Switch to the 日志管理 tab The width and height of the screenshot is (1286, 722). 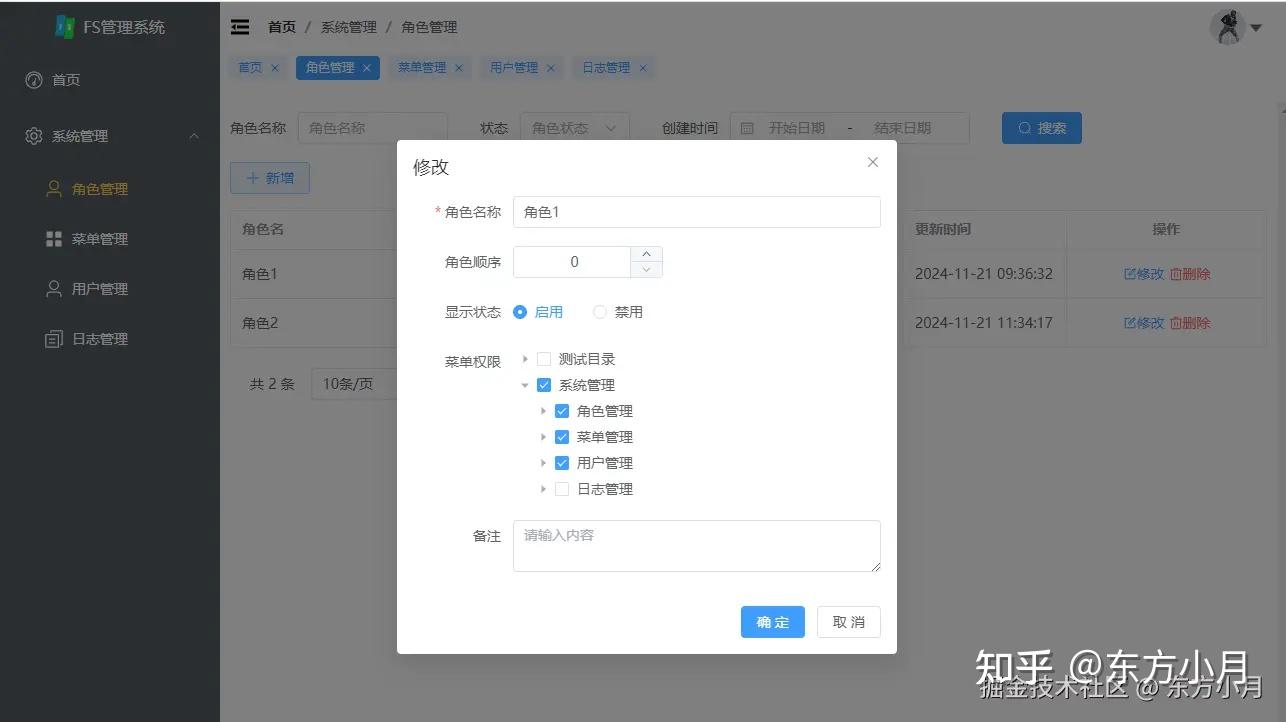(x=606, y=67)
